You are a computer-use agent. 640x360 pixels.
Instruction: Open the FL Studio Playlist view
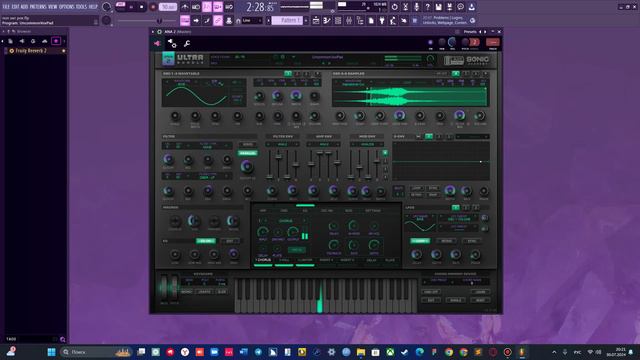click(316, 20)
